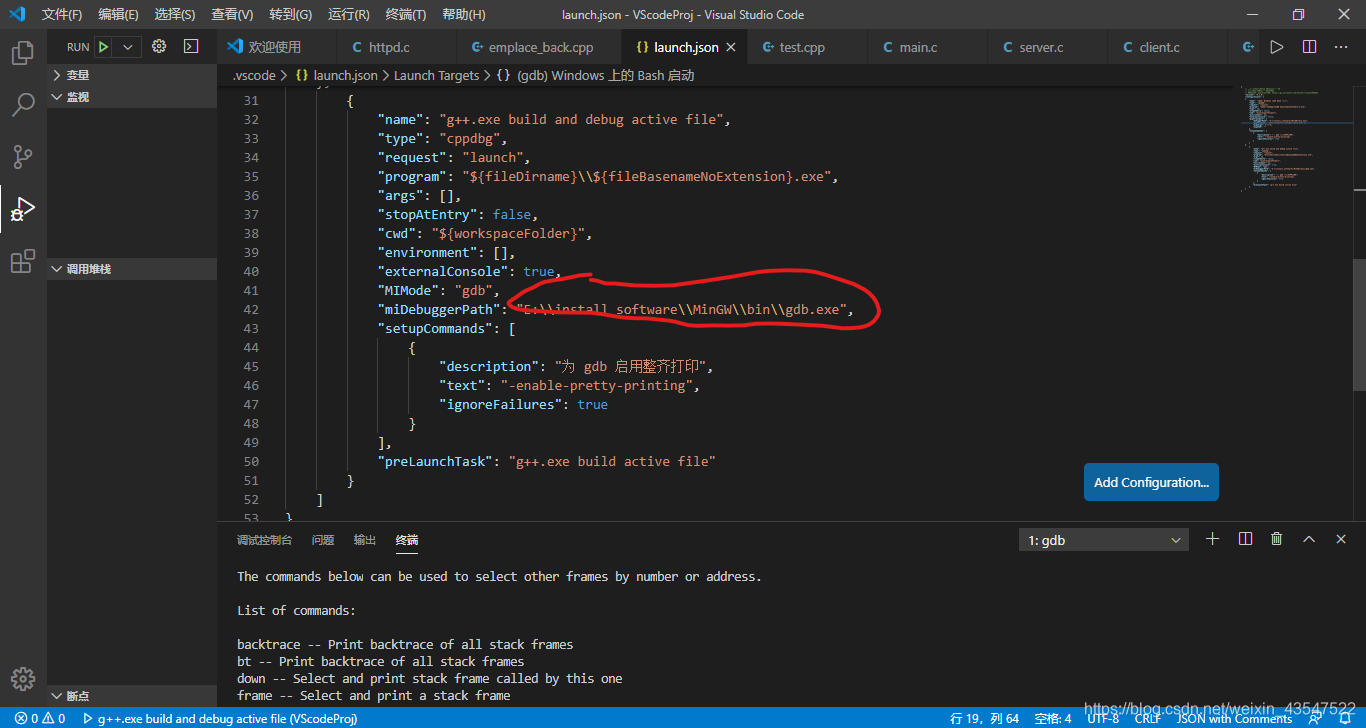1366x728 pixels.
Task: Click the JSON with Comments language mode
Action: click(x=1234, y=718)
